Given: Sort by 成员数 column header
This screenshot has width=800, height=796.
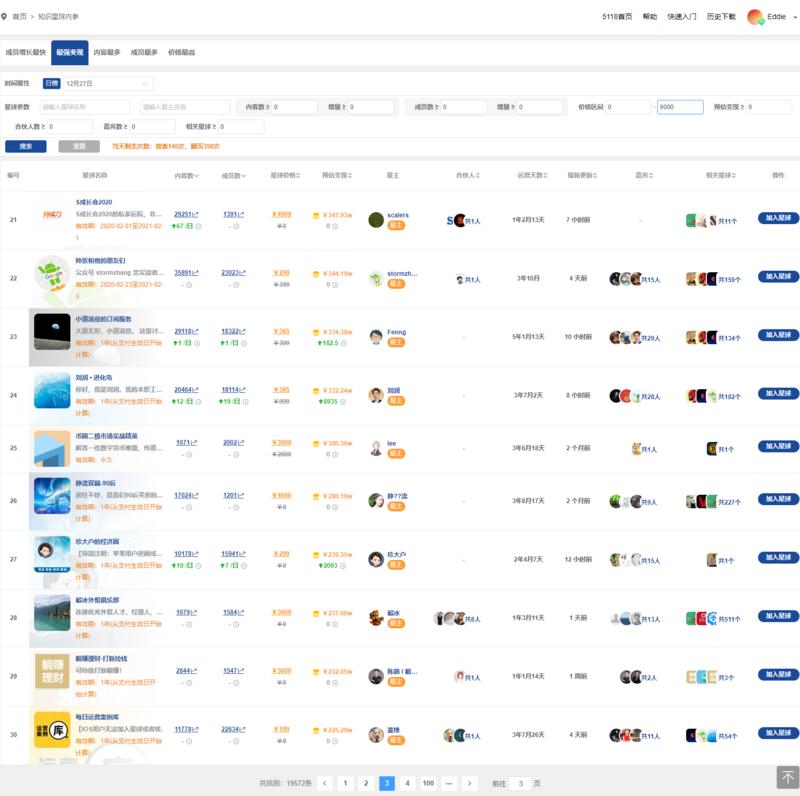Looking at the screenshot, I should coord(234,175).
